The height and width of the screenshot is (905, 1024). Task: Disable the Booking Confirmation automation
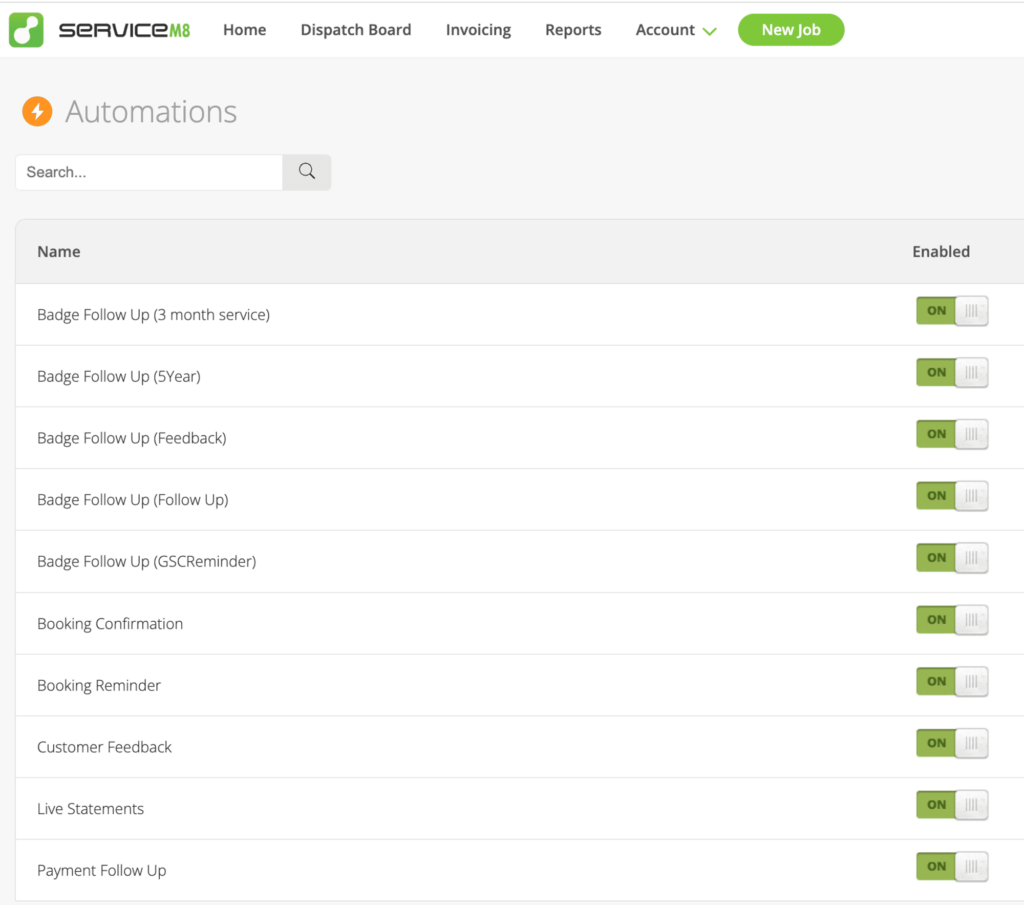coord(951,620)
